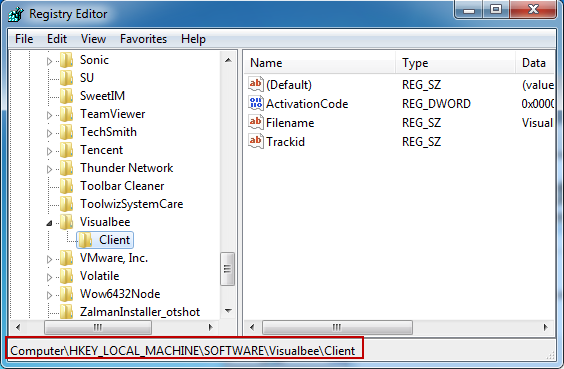Image resolution: width=564 pixels, height=369 pixels.
Task: Select the Thunder Network folder icon
Action: tap(67, 168)
